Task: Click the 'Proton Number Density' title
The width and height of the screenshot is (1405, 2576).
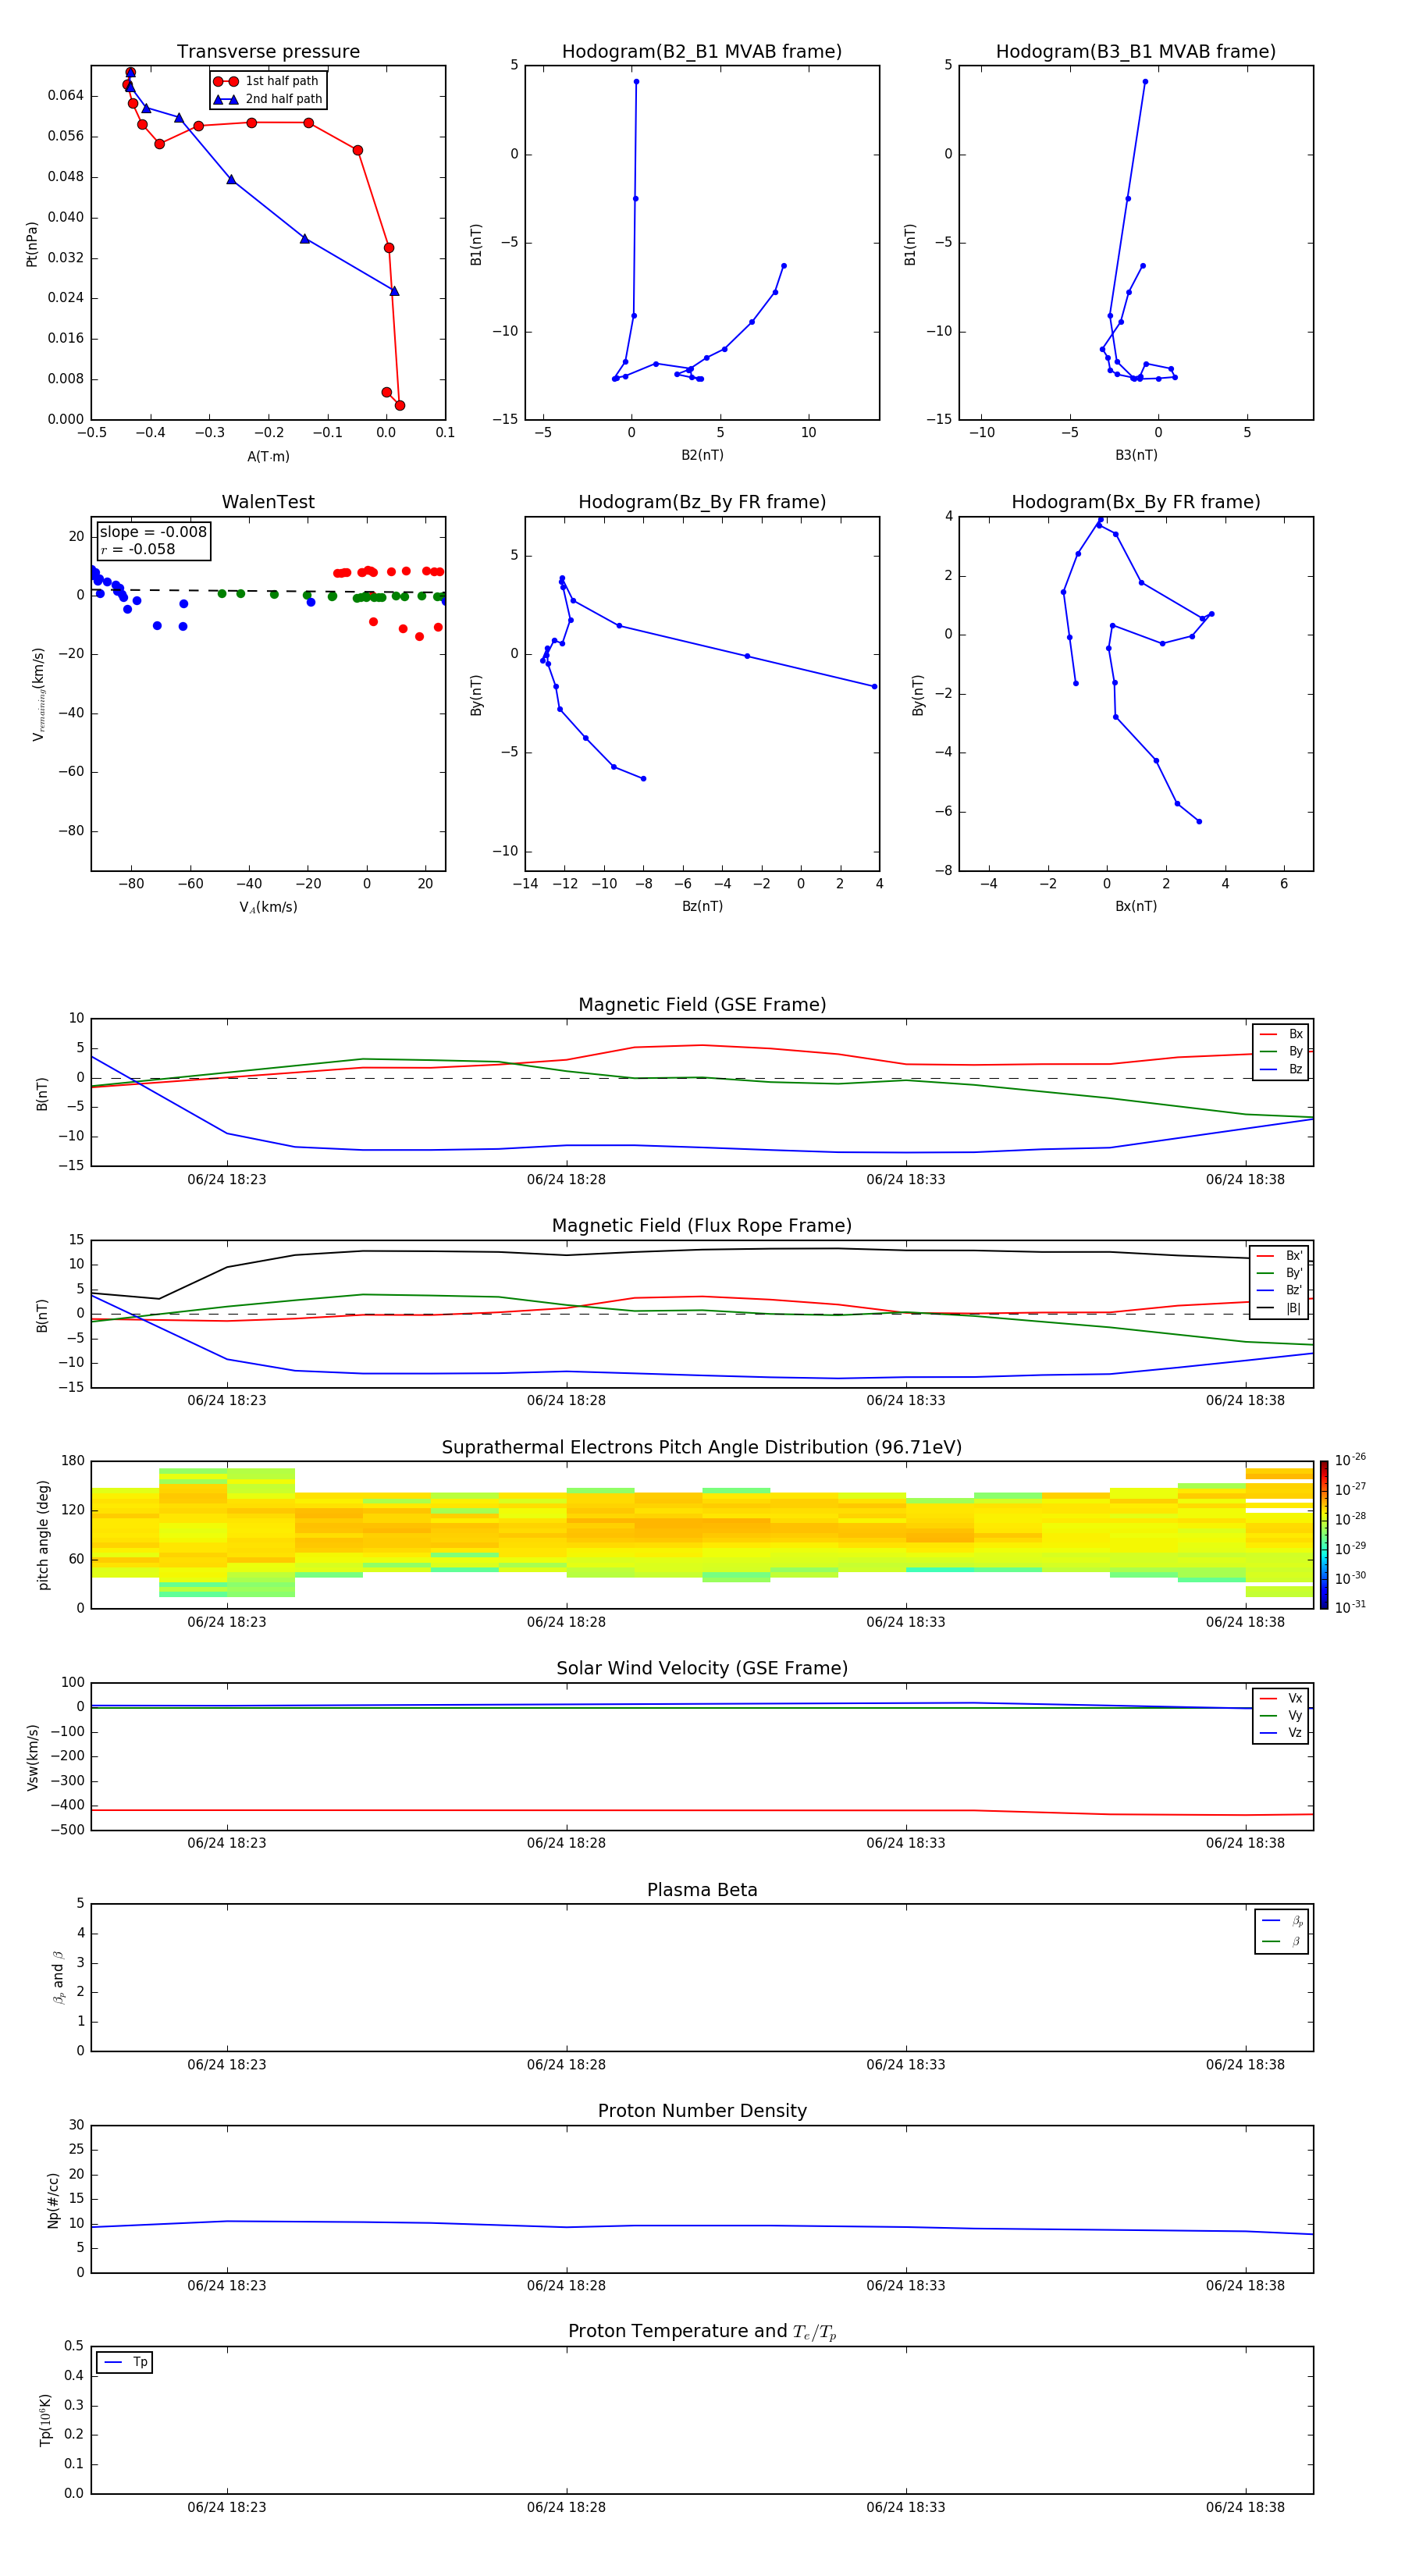Action: tap(702, 2111)
